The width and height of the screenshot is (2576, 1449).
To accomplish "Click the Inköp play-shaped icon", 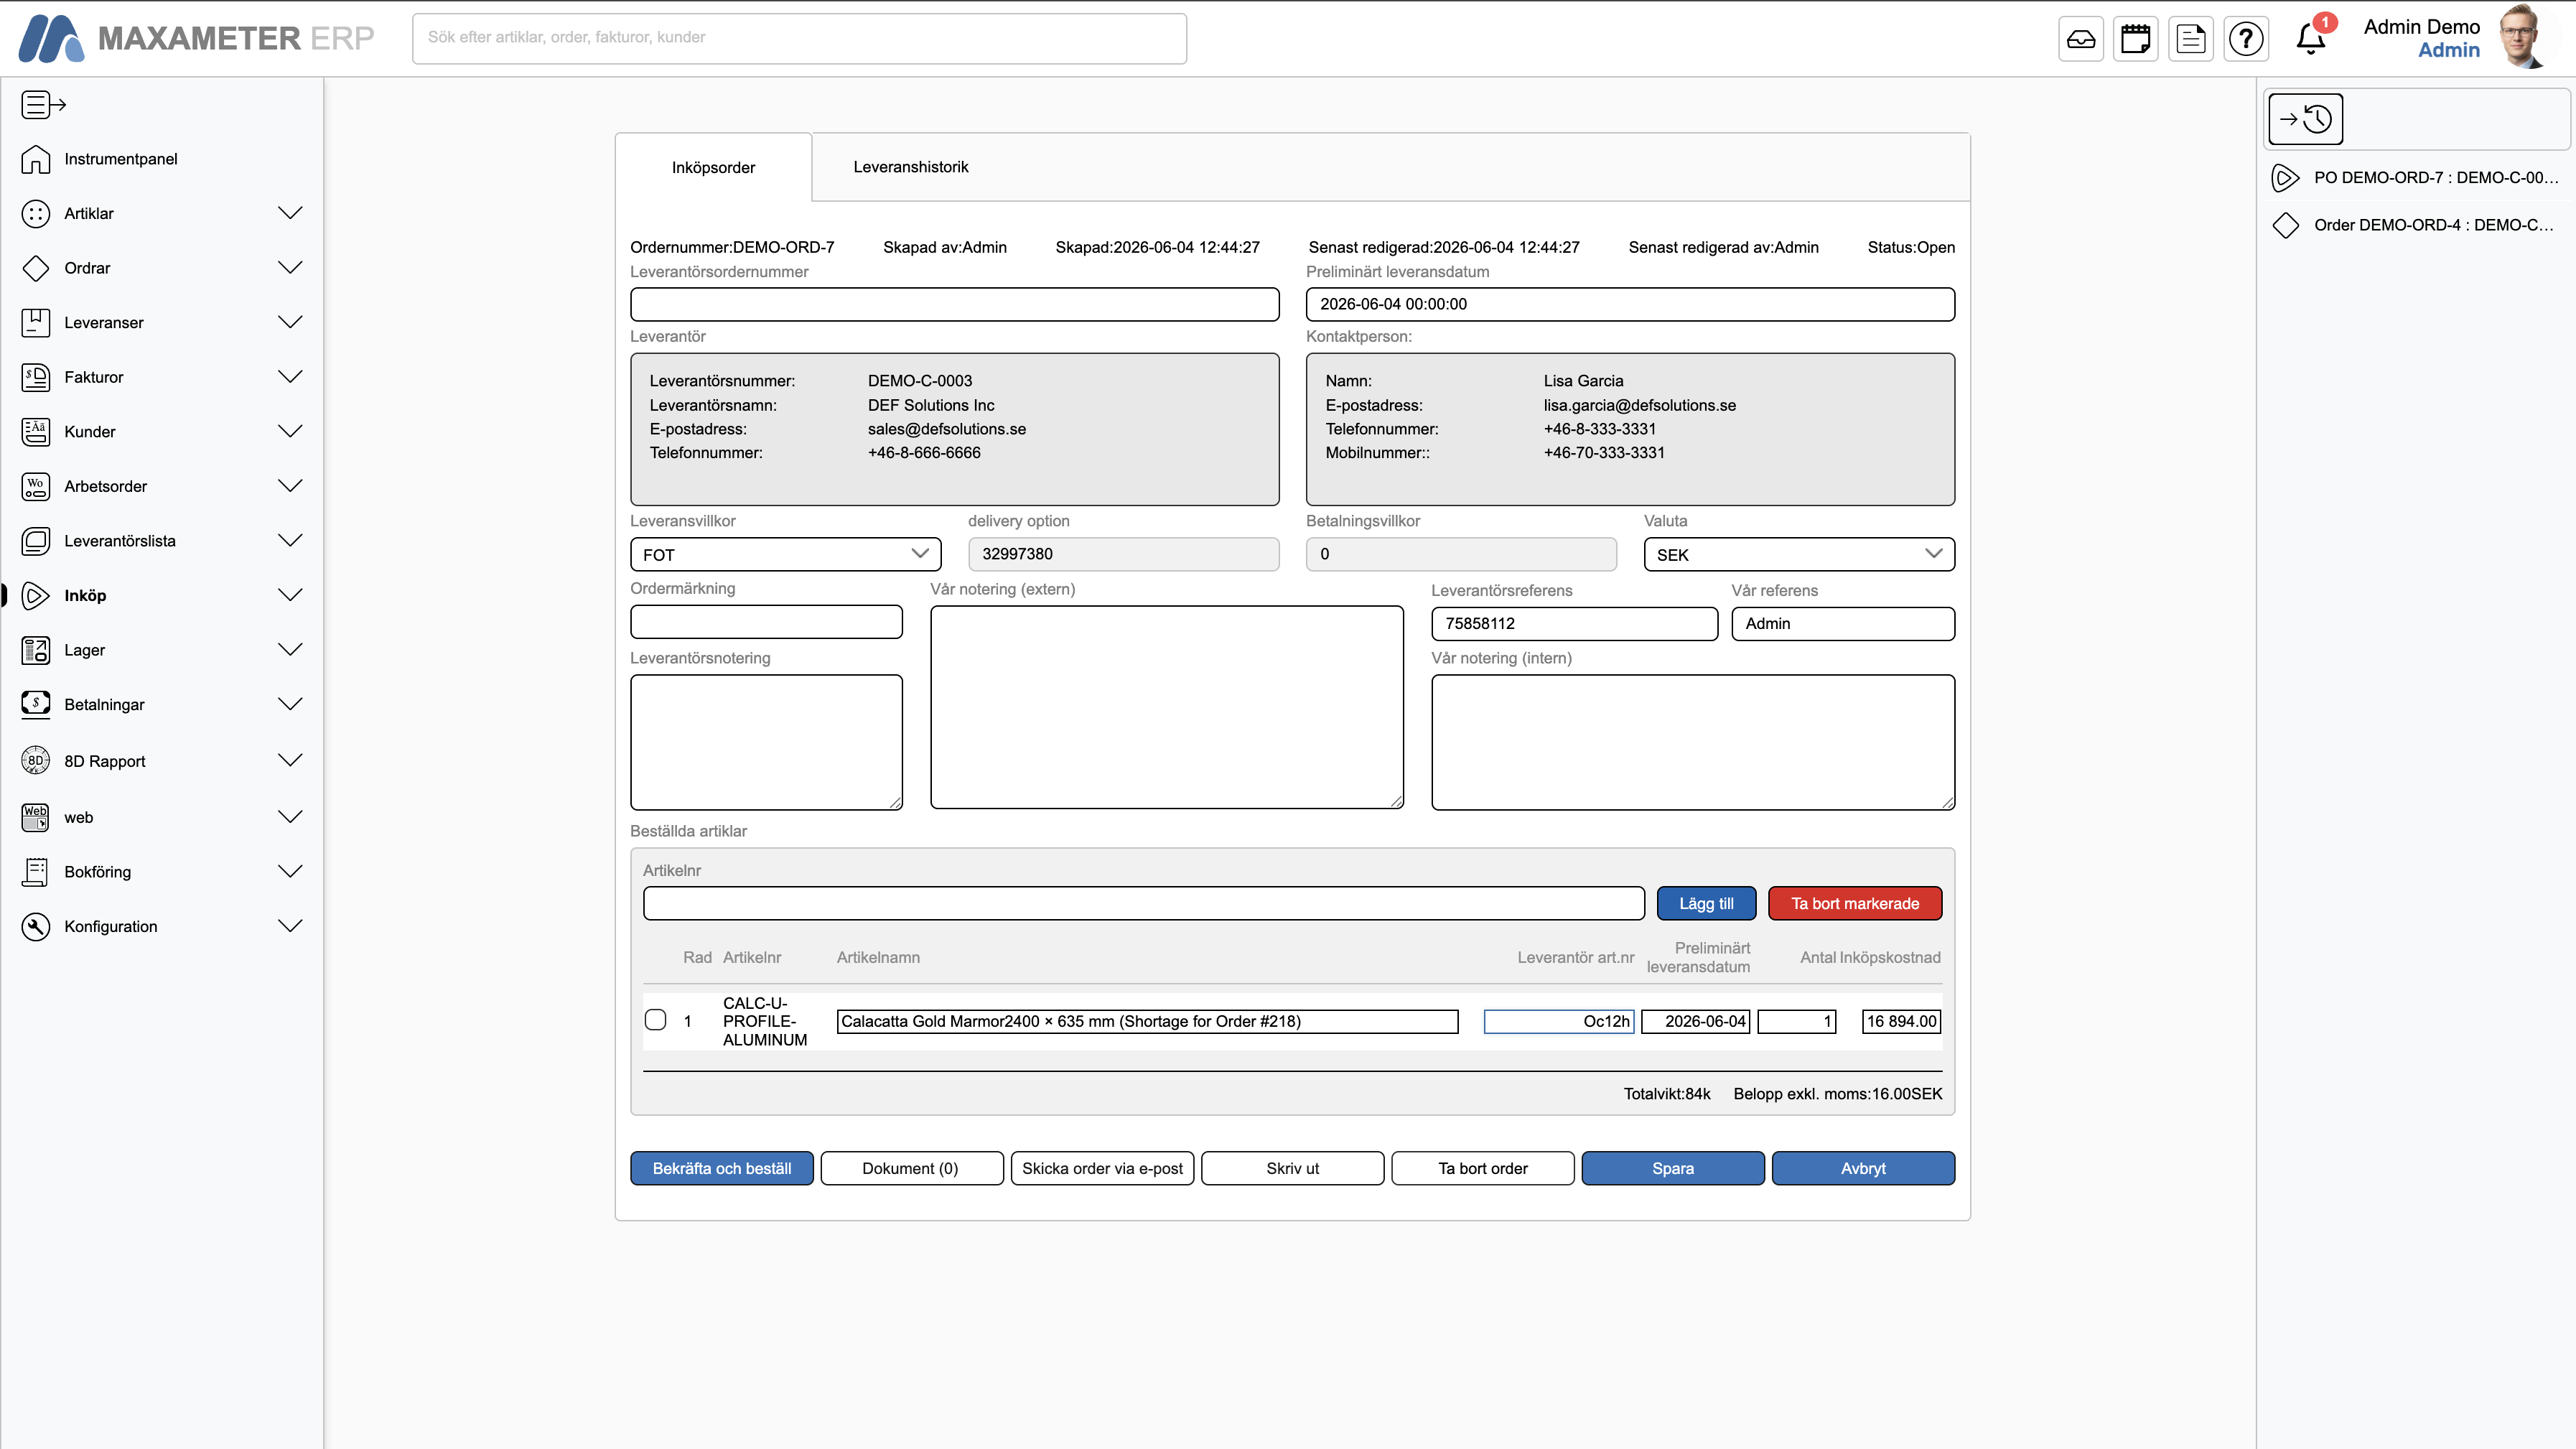I will pos(36,595).
